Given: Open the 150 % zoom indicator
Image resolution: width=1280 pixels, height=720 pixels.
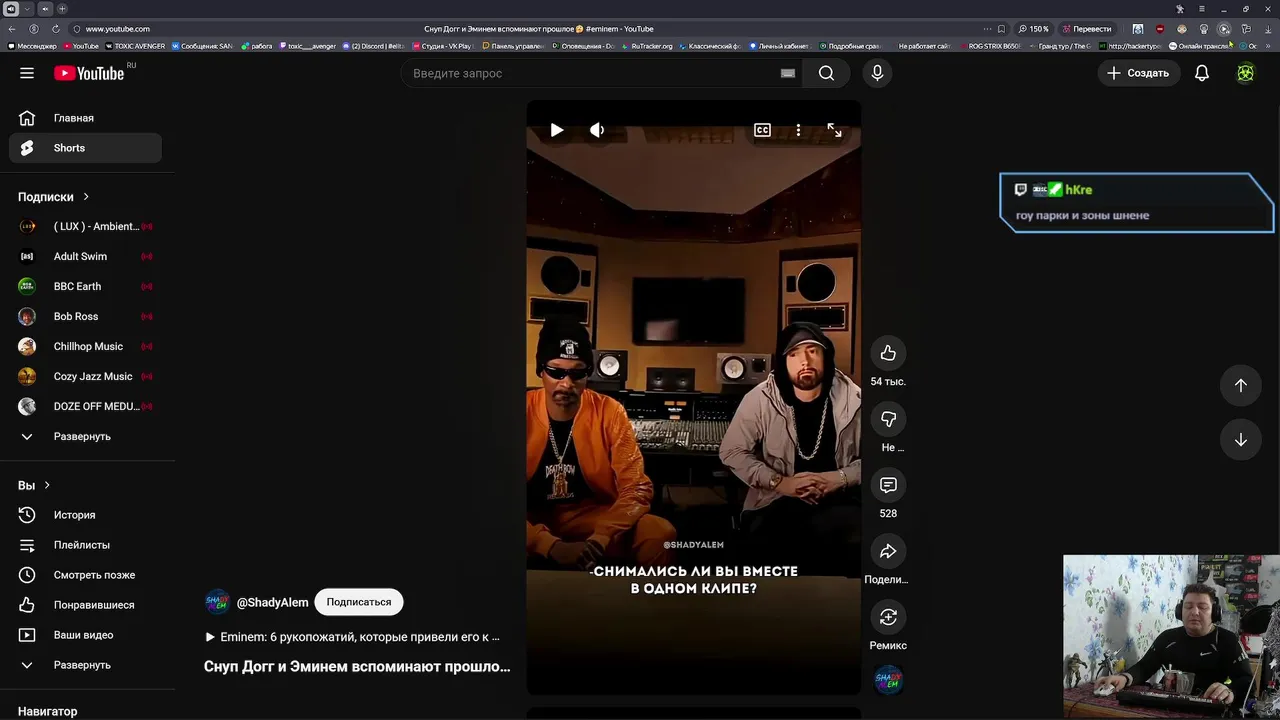Looking at the screenshot, I should 1034,29.
